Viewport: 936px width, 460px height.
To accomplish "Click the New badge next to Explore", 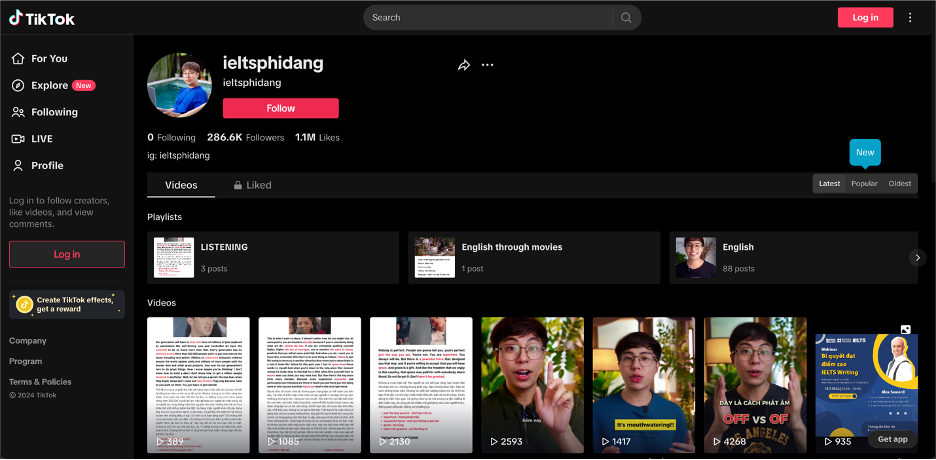I will click(84, 85).
